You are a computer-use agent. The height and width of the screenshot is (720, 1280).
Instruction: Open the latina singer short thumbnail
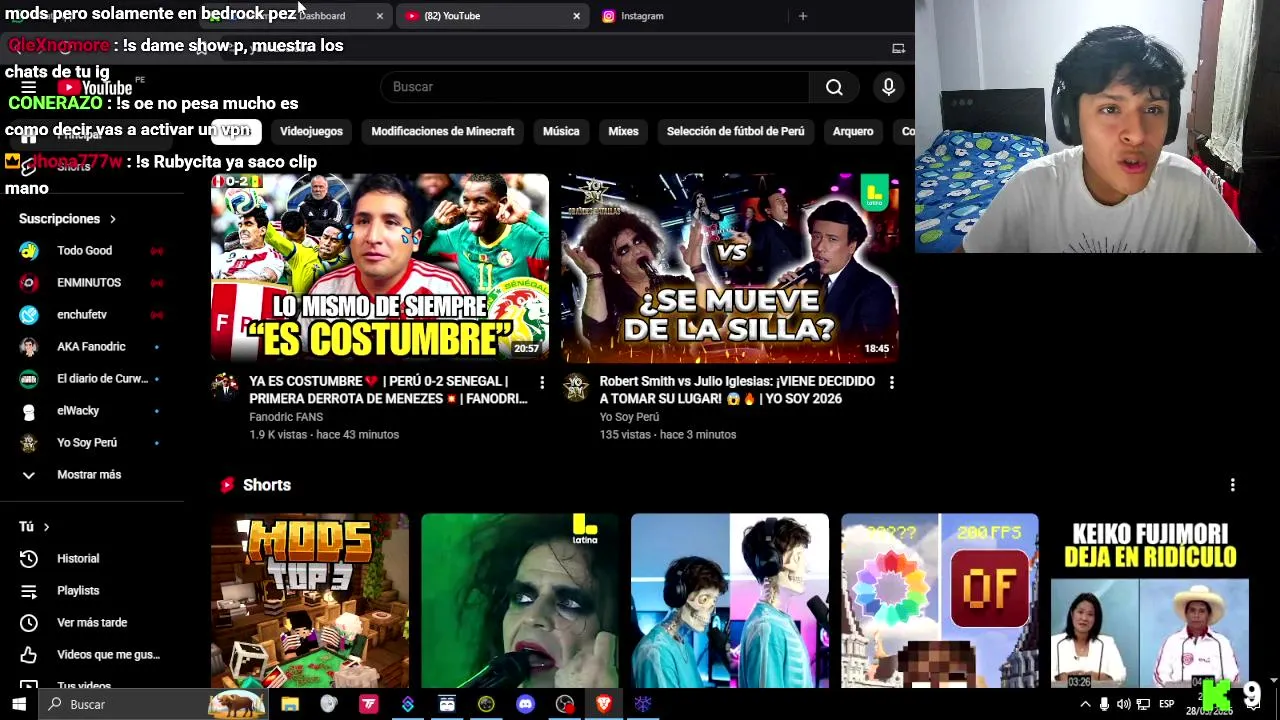coord(520,601)
